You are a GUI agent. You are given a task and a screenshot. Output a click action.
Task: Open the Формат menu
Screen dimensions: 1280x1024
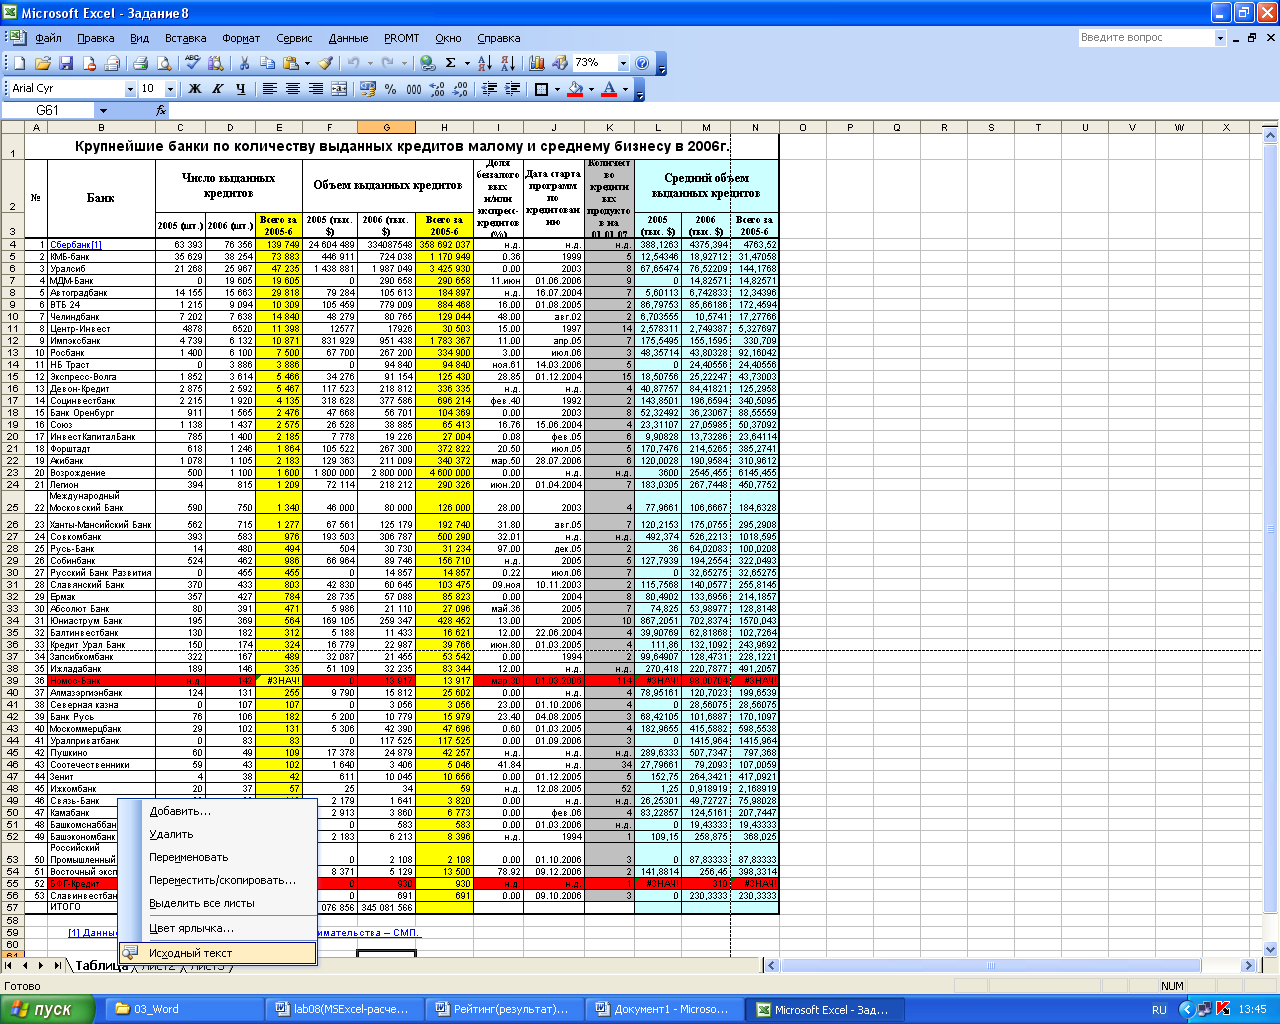point(241,38)
